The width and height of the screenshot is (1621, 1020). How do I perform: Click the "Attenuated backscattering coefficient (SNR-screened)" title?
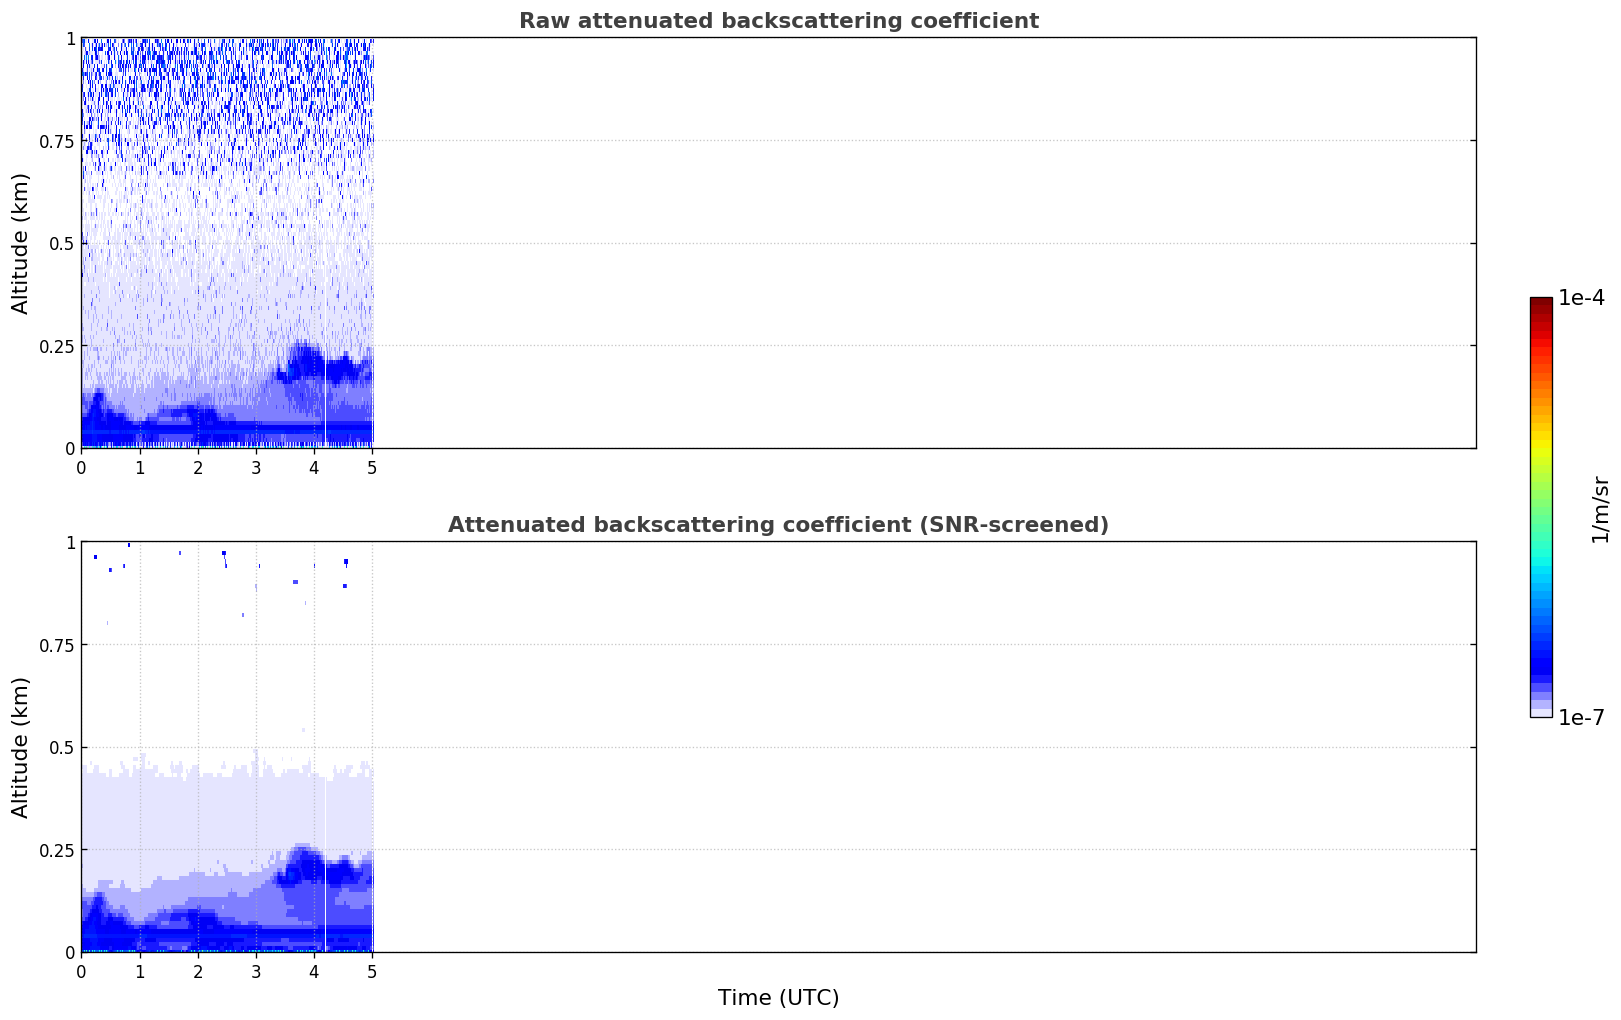778,525
